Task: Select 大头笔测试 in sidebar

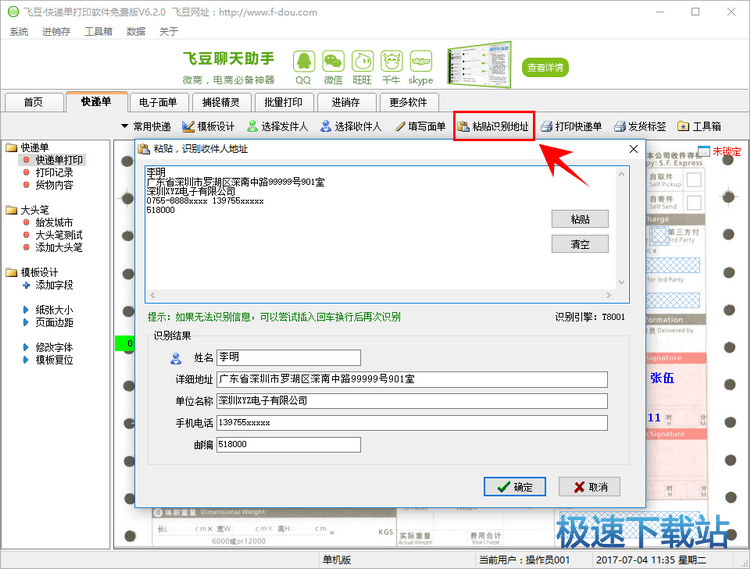Action: [x=59, y=235]
